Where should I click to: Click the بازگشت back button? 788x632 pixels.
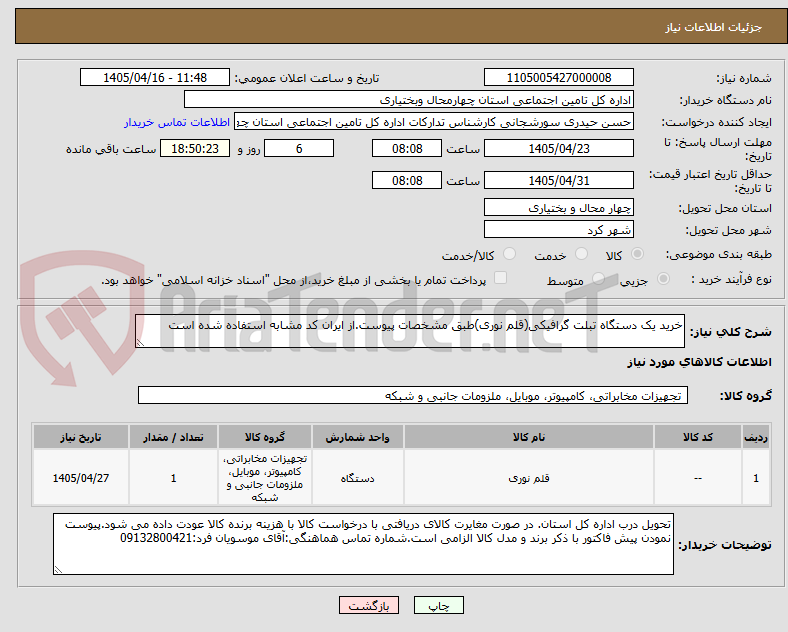point(369,605)
